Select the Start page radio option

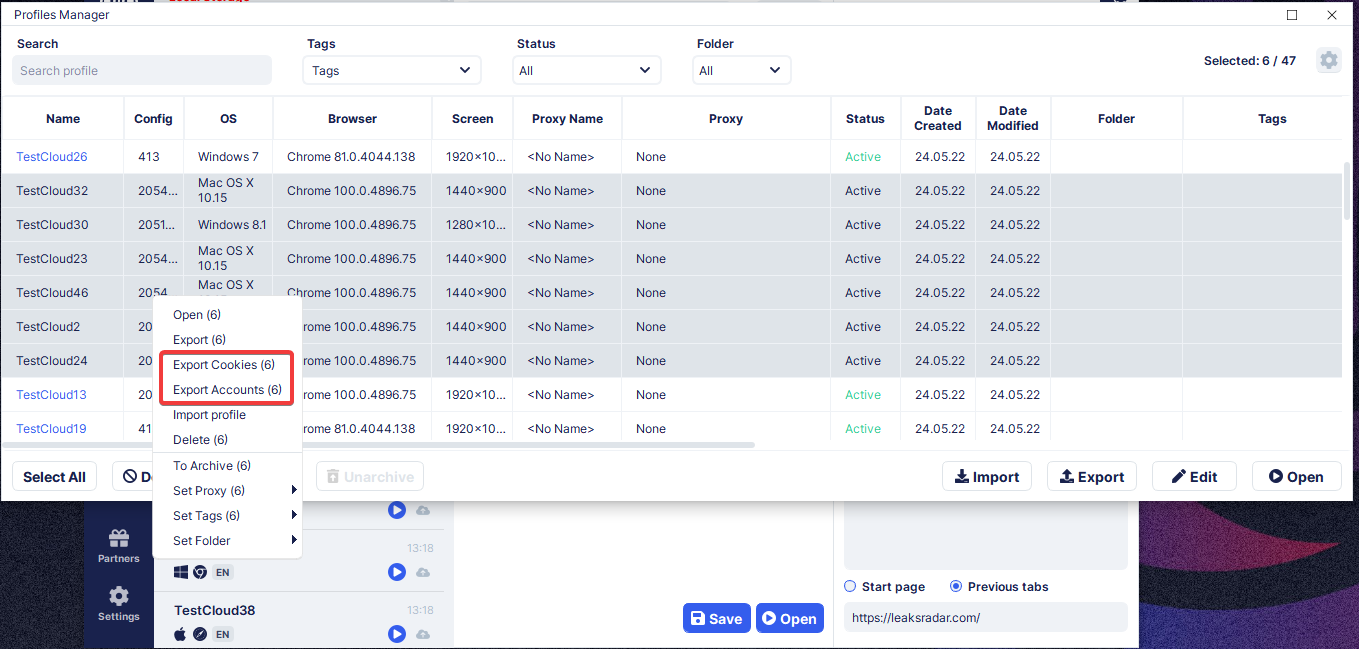tap(851, 587)
